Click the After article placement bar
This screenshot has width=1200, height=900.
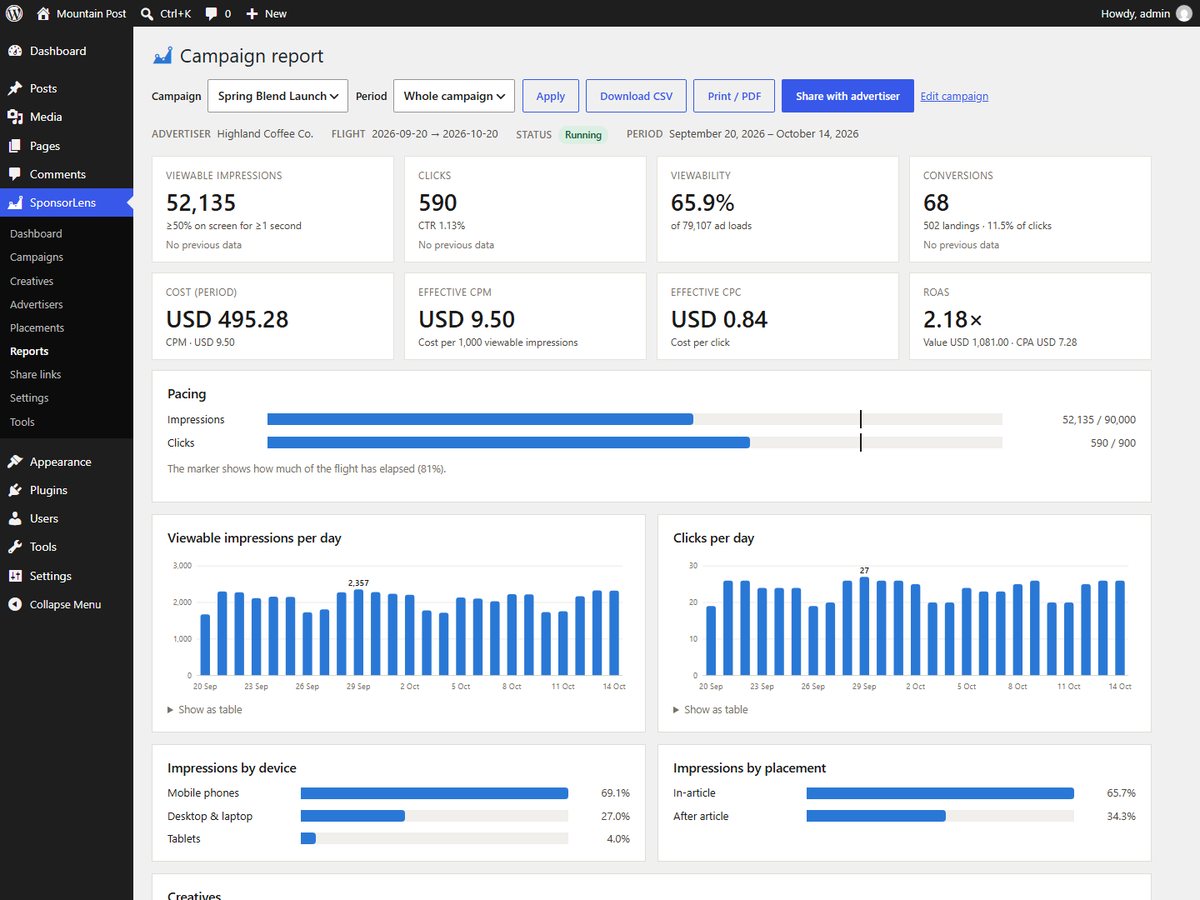(940, 816)
